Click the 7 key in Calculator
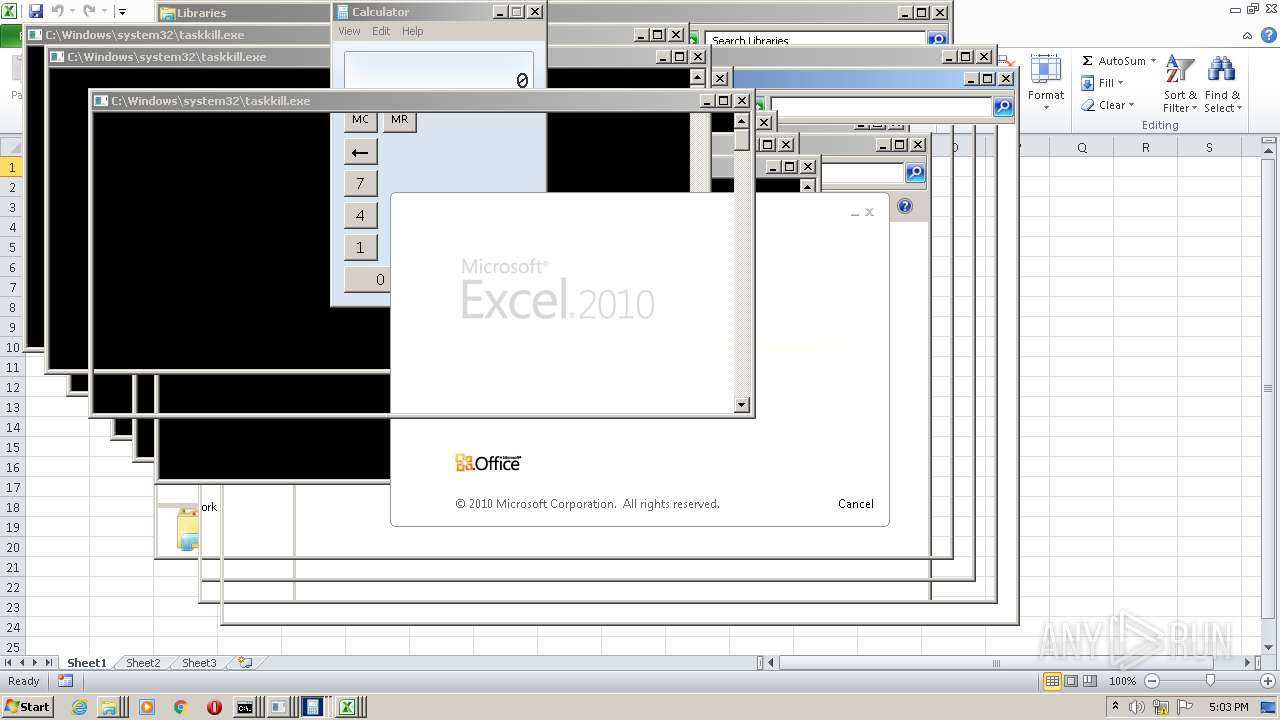Image resolution: width=1280 pixels, height=720 pixels. point(360,183)
